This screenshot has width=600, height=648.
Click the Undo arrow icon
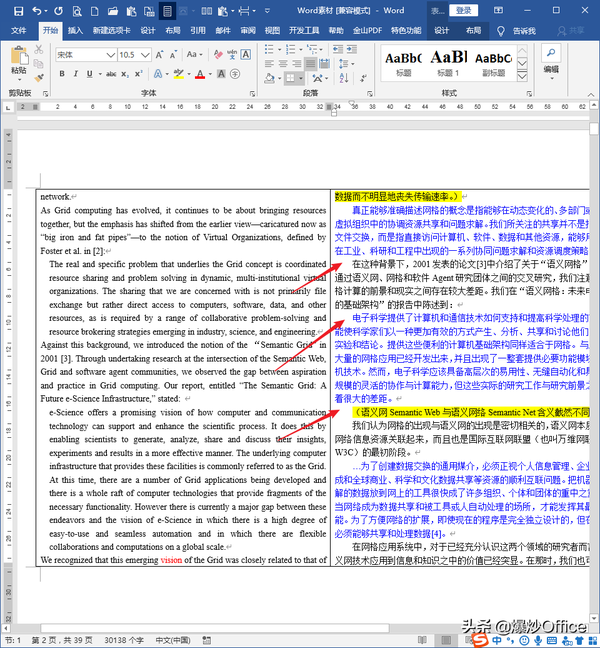[37, 11]
